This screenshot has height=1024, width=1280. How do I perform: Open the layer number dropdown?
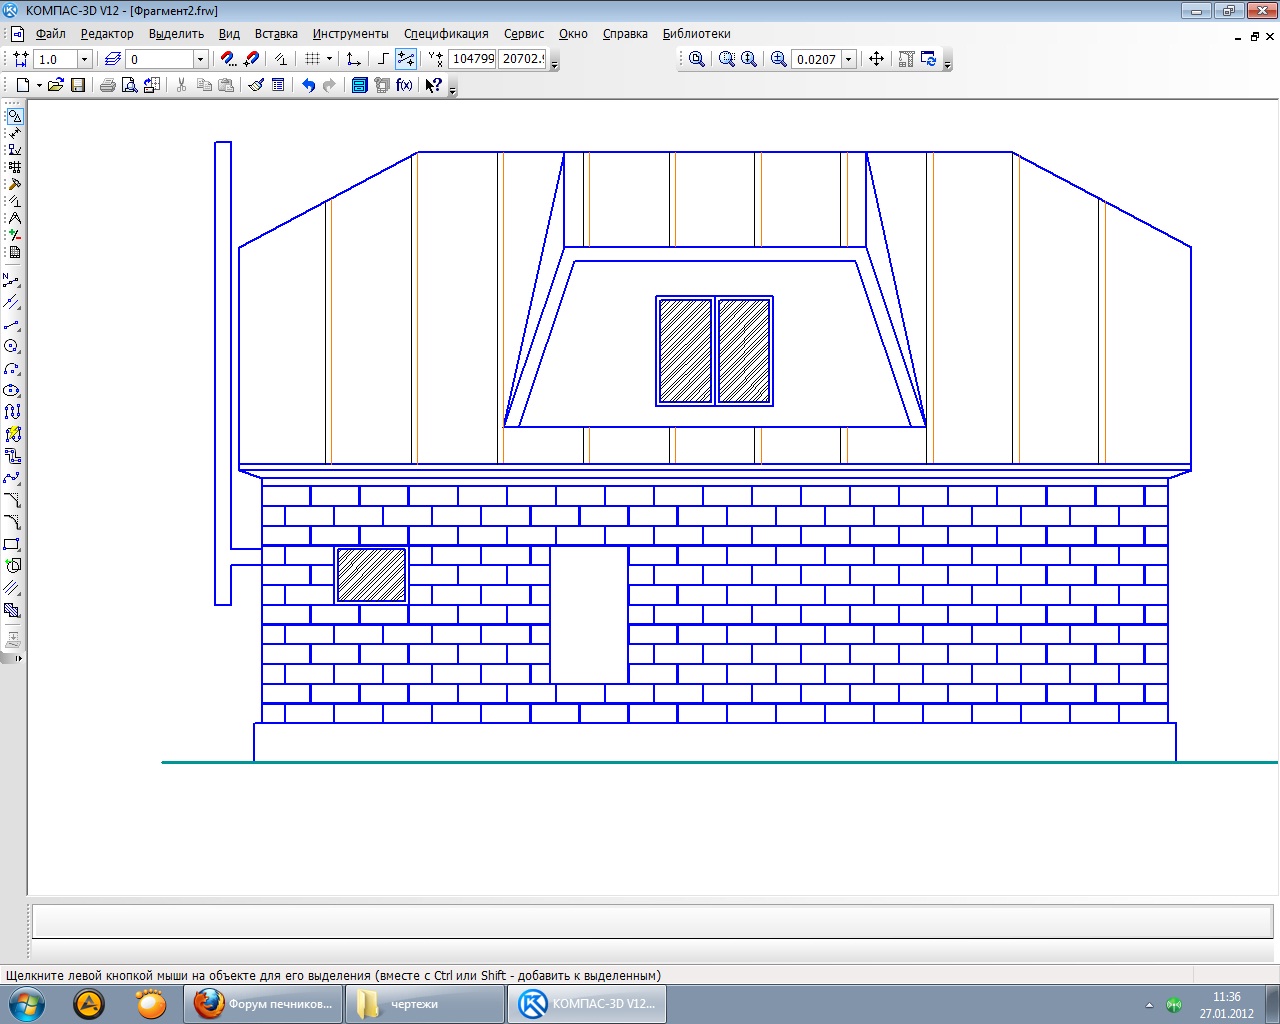click(x=200, y=59)
